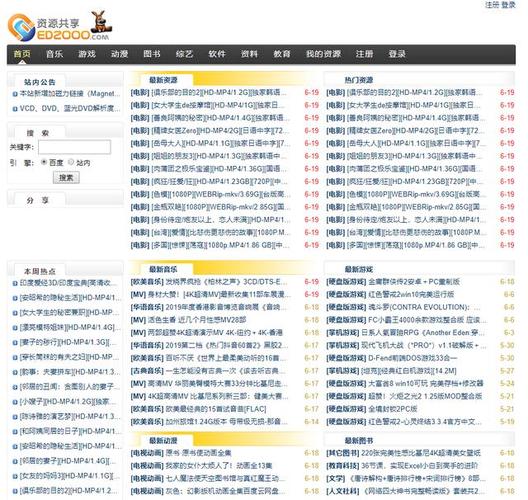The height and width of the screenshot is (500, 528).
Task: Open 火炬之光2 1.25版MOD整合版 entry
Action: pos(425,396)
